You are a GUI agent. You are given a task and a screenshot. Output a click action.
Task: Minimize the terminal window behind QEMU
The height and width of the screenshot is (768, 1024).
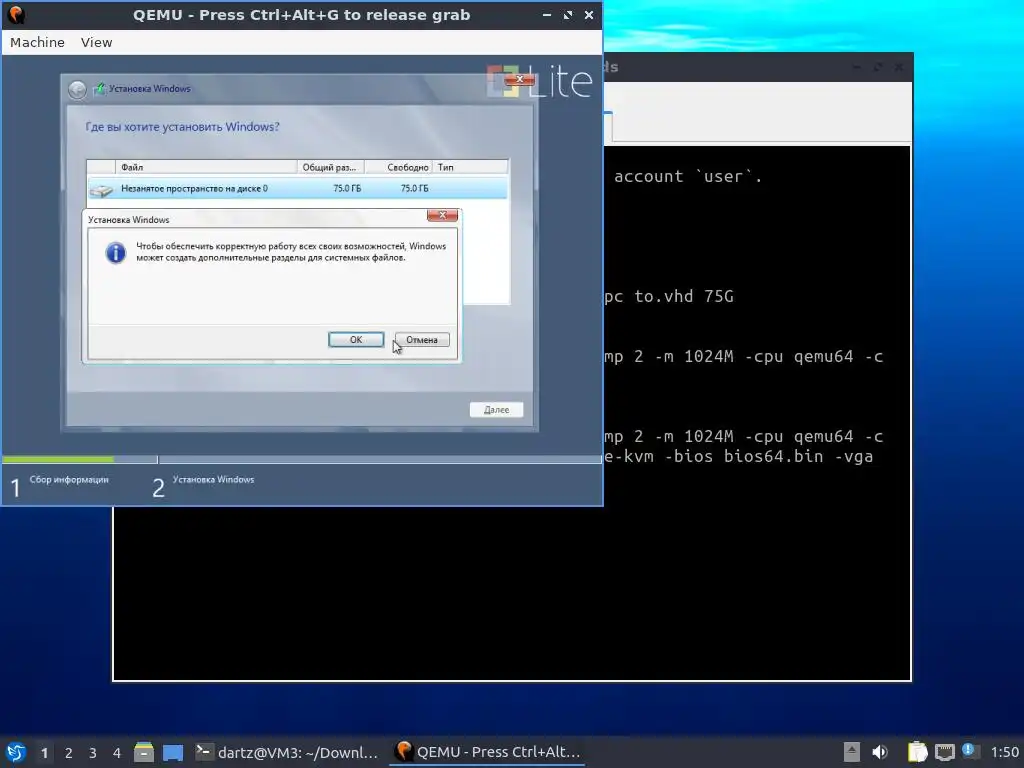point(857,67)
